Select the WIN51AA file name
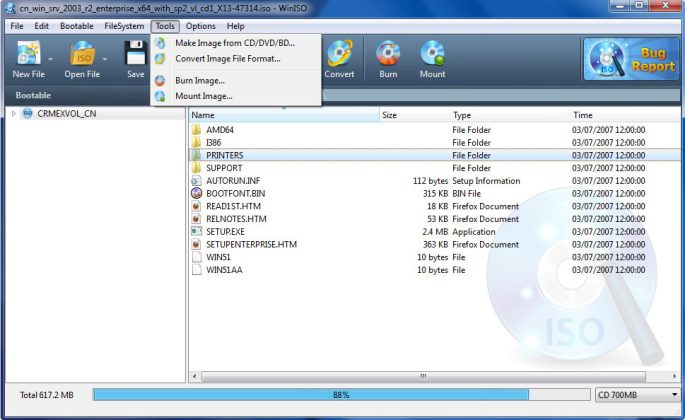 (224, 269)
